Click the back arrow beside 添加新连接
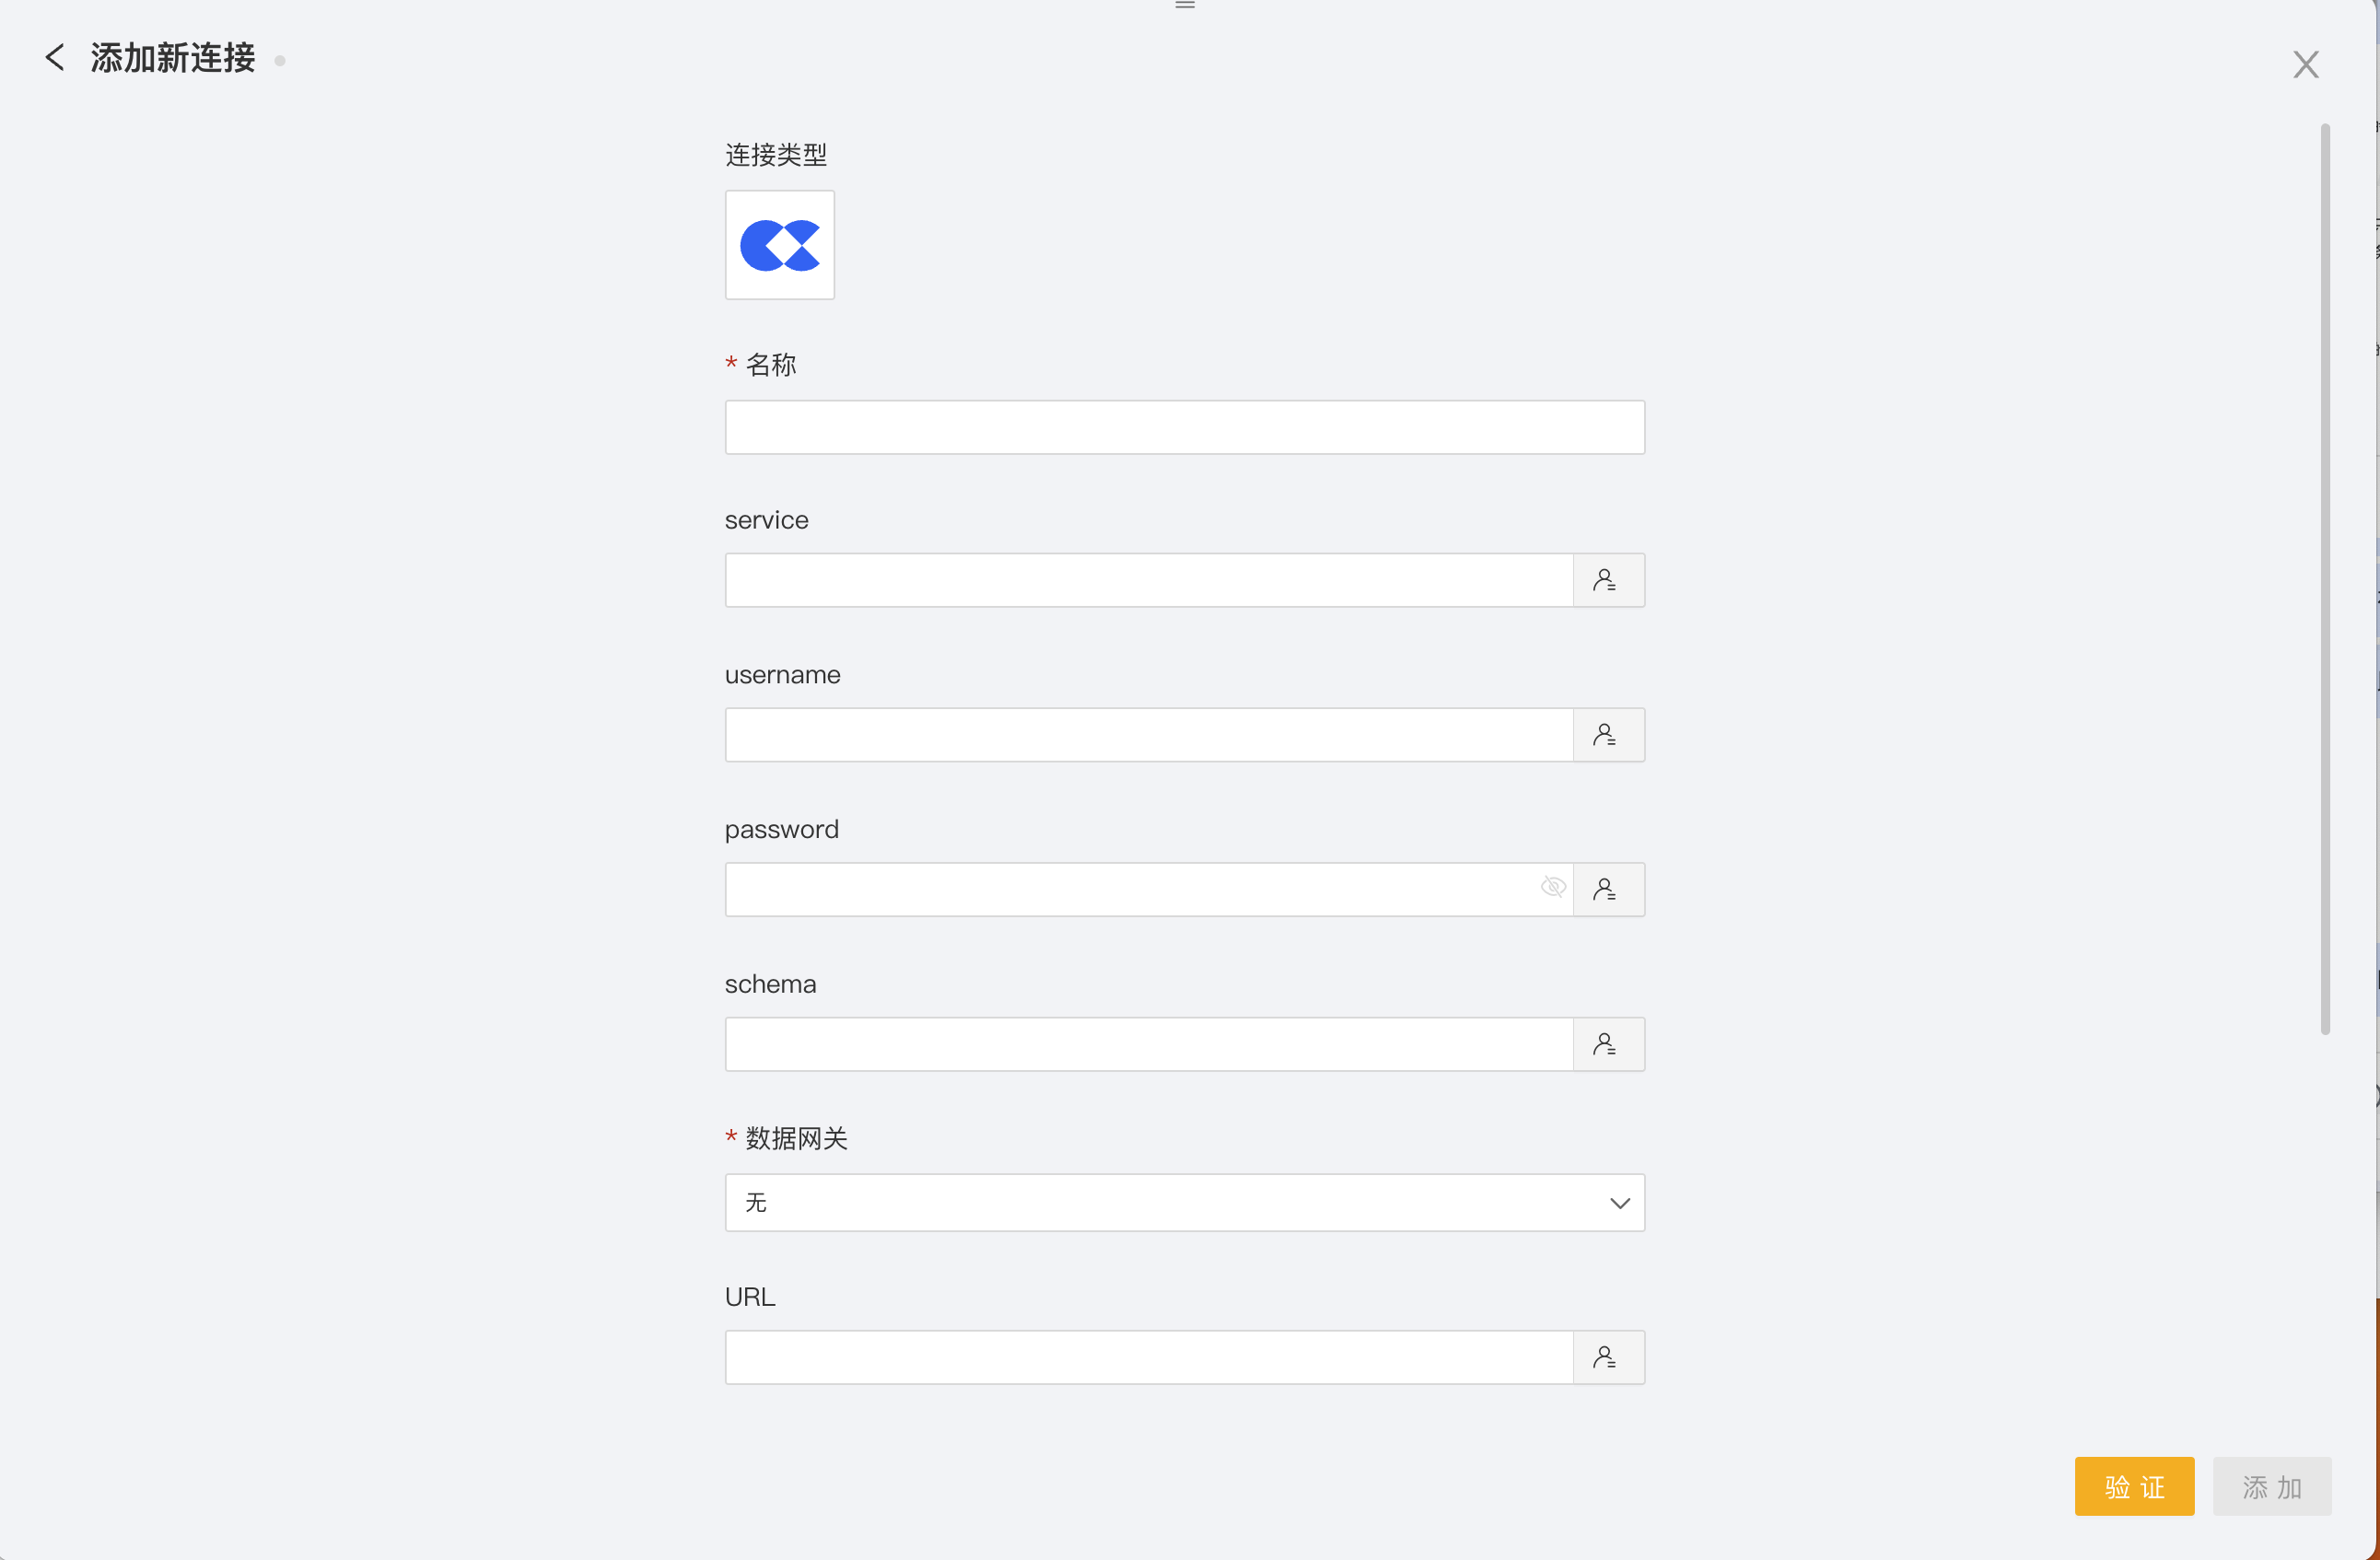The image size is (2380, 1560). (x=55, y=58)
